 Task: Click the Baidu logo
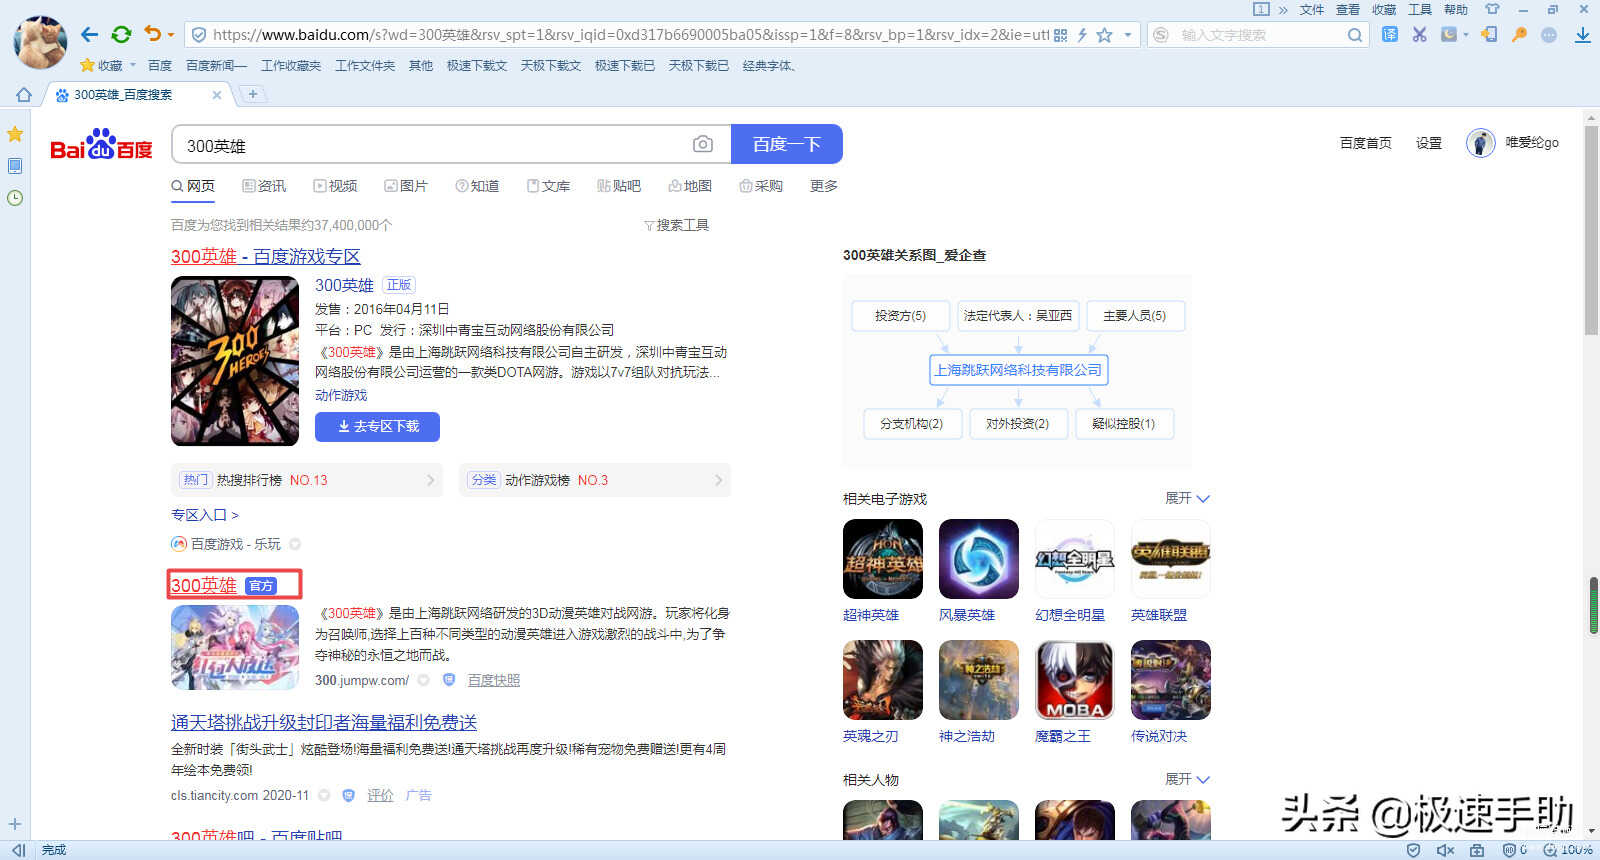click(101, 145)
